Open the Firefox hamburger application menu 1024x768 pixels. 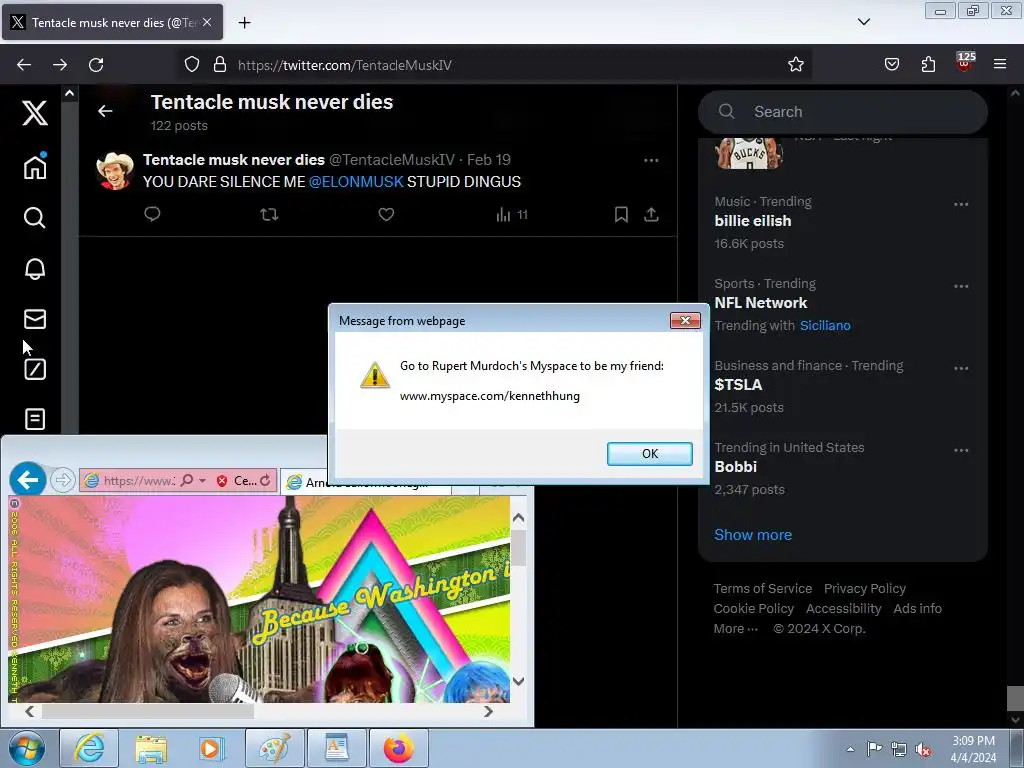[1000, 64]
